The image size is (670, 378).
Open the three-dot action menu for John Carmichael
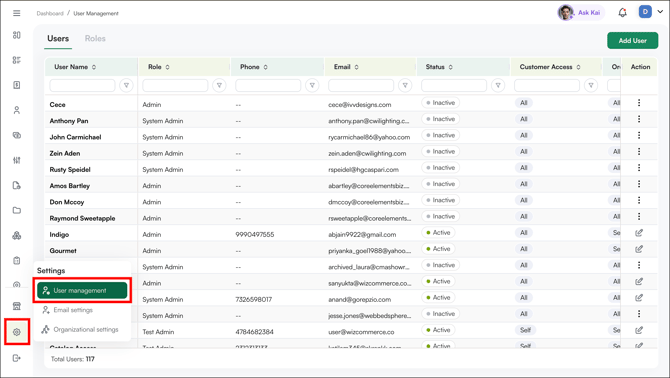point(639,135)
